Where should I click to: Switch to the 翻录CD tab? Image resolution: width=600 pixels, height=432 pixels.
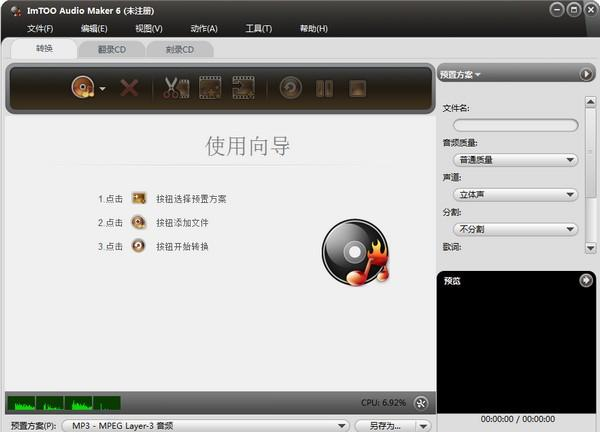coord(111,50)
